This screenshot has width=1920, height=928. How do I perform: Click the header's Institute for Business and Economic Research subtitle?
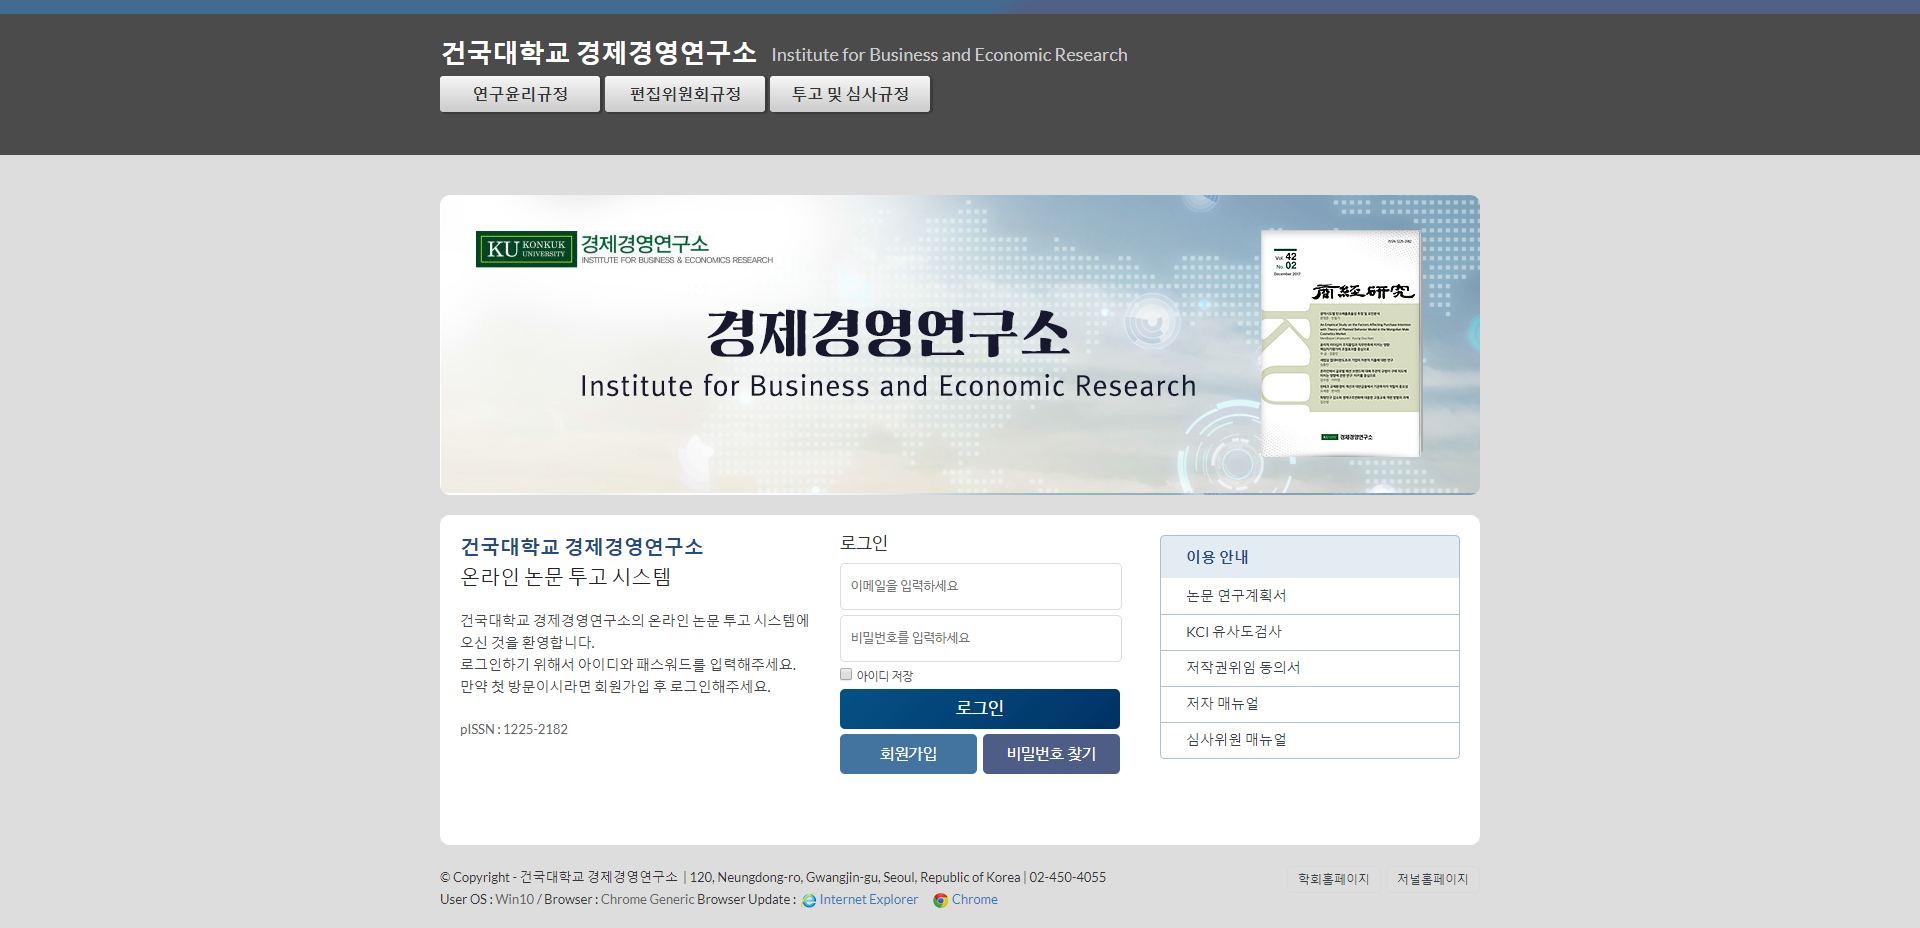point(949,55)
